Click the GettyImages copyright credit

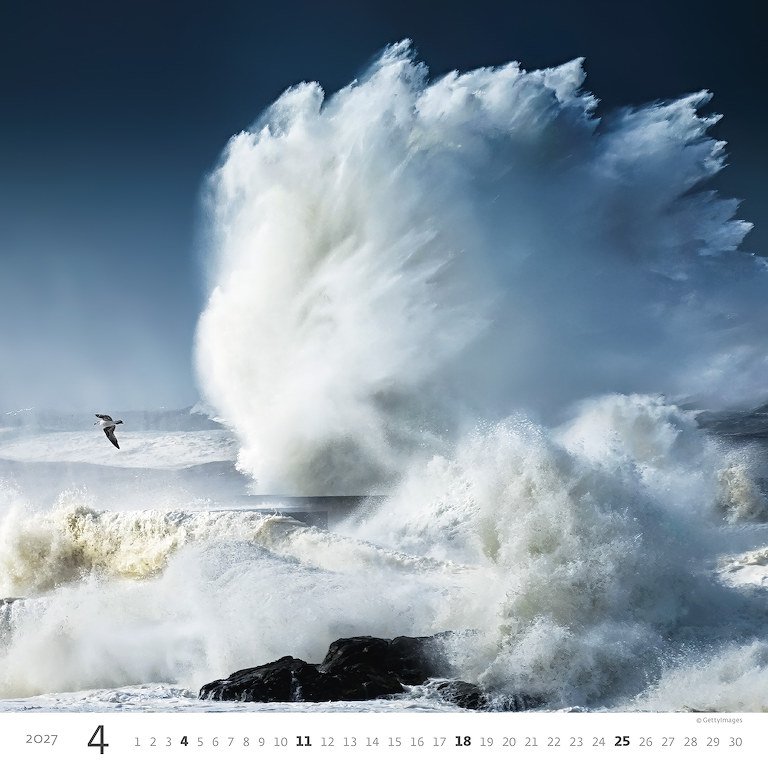pyautogui.click(x=720, y=720)
